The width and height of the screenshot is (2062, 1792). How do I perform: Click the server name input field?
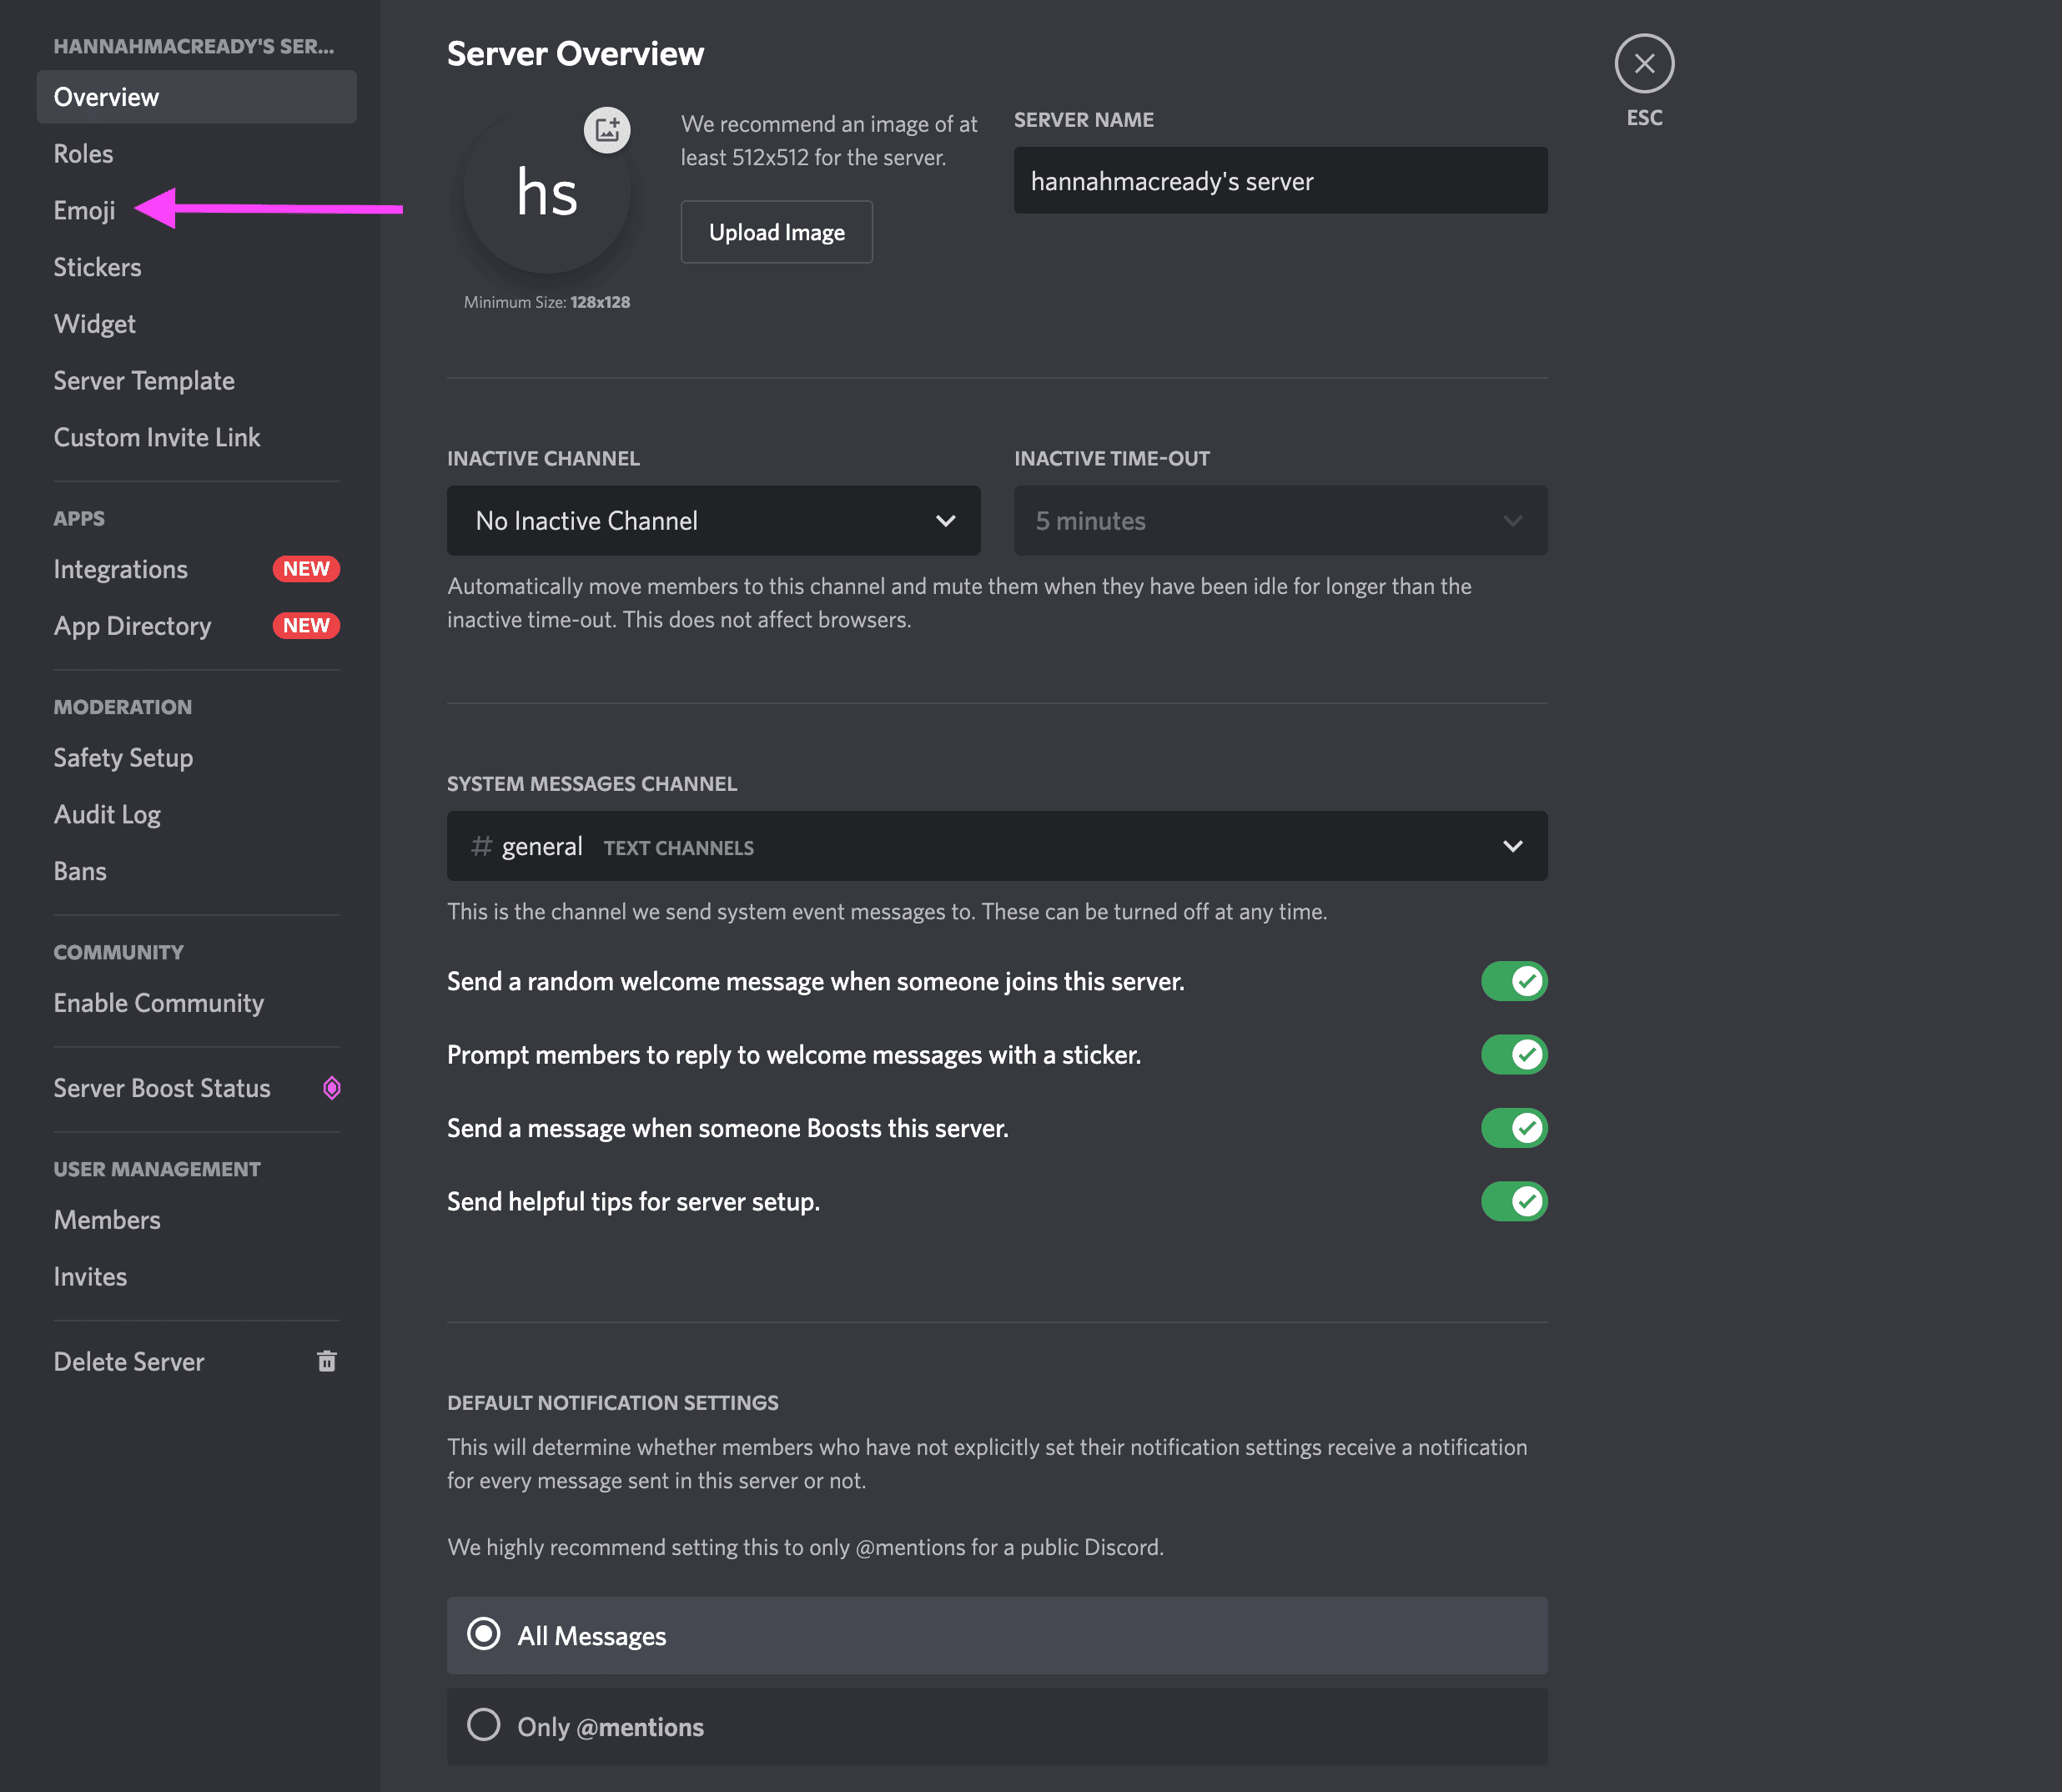tap(1280, 179)
